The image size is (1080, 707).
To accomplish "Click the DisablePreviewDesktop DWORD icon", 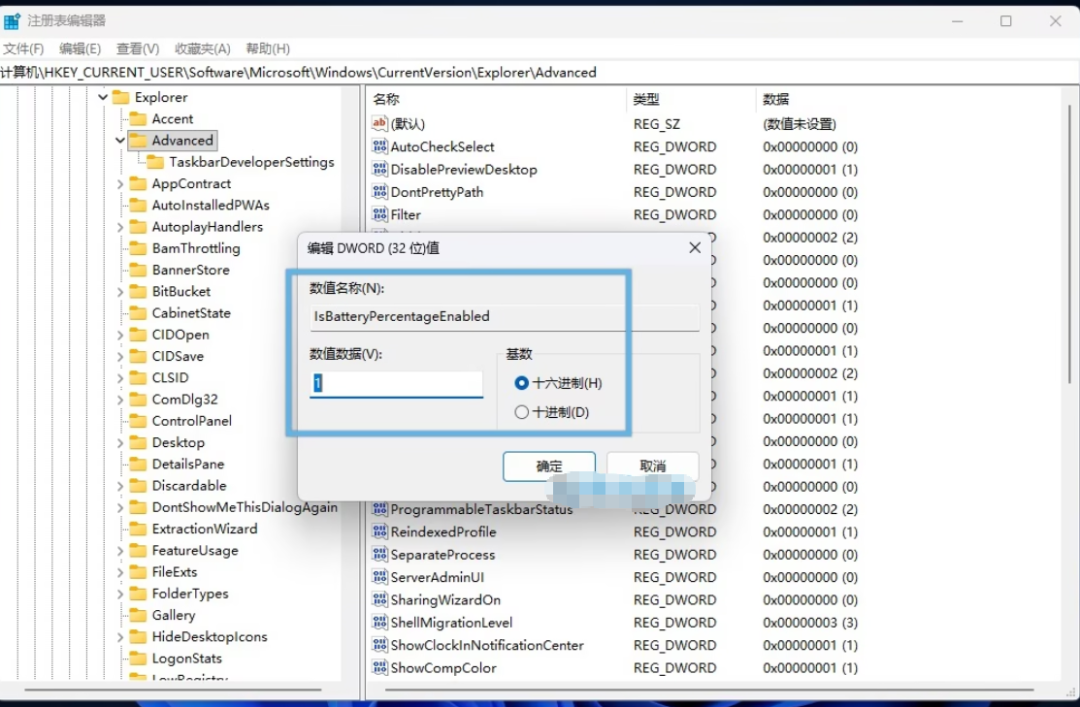I will tap(380, 169).
